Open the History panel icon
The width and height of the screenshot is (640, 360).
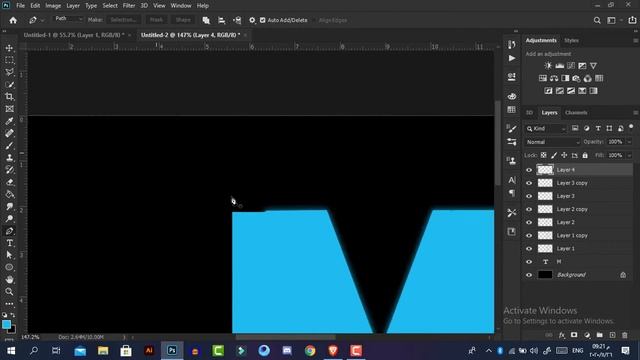[511, 44]
